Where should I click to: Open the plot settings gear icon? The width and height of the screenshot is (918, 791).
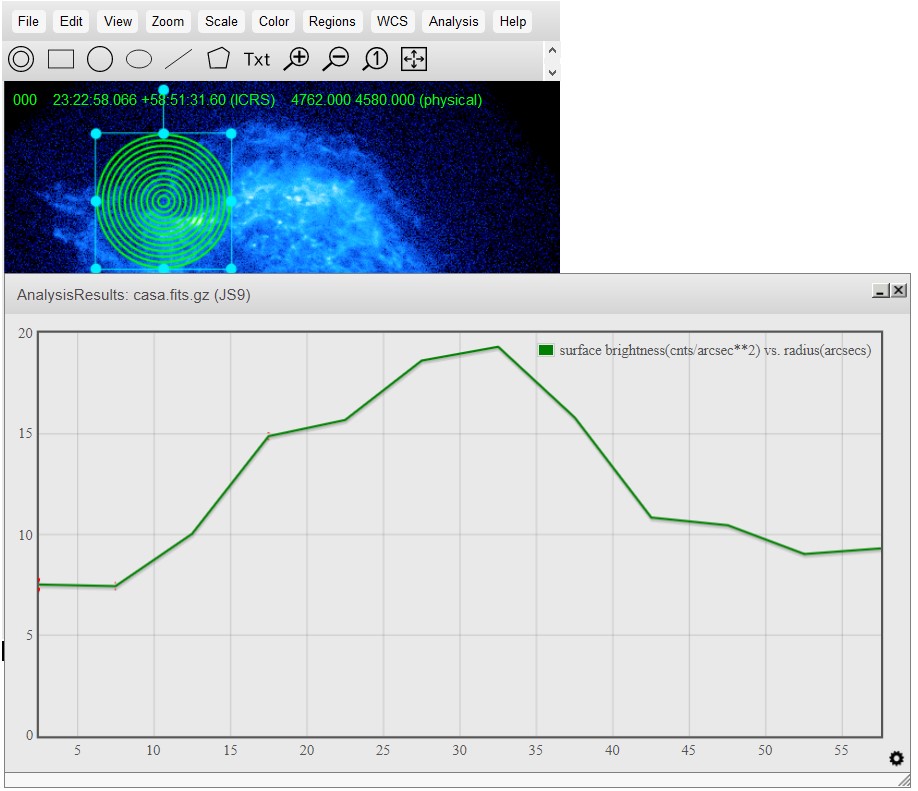pos(896,759)
